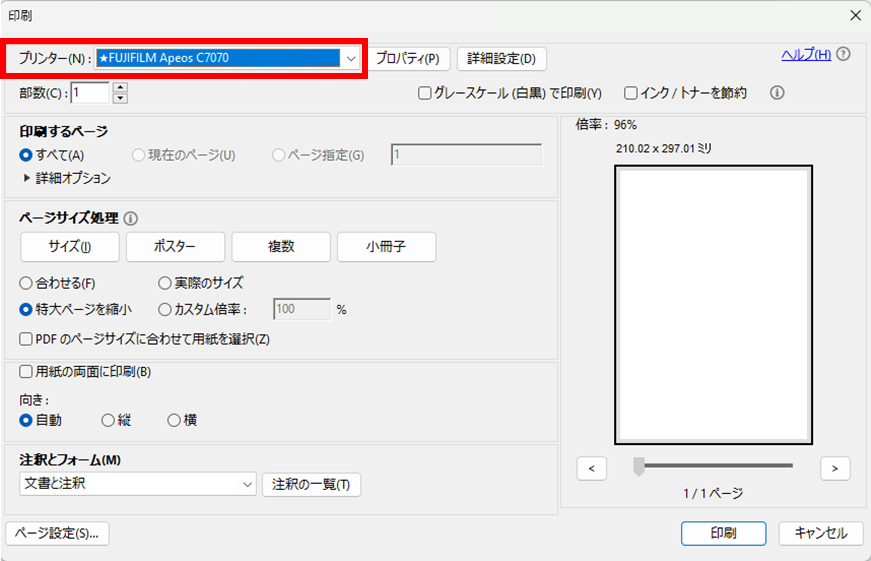The image size is (871, 561).
Task: Click the 1 / 1 ページ counter text
Action: [x=713, y=494]
